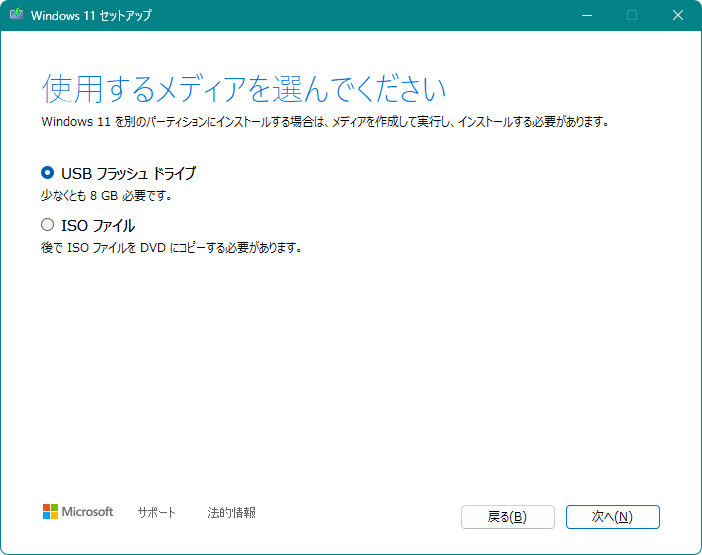Open the 法的情報 link

(231, 512)
